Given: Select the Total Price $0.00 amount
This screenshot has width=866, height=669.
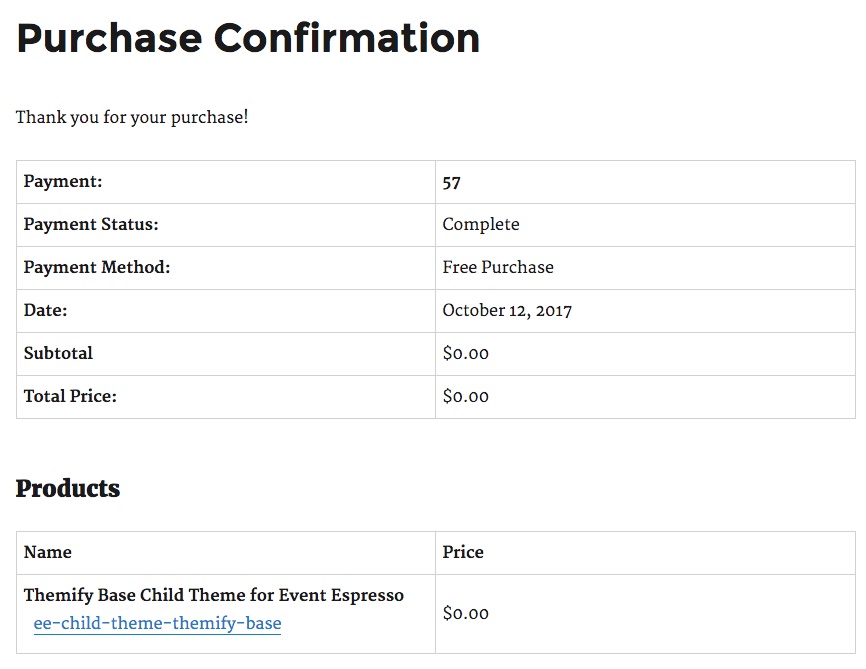Looking at the screenshot, I should (466, 397).
